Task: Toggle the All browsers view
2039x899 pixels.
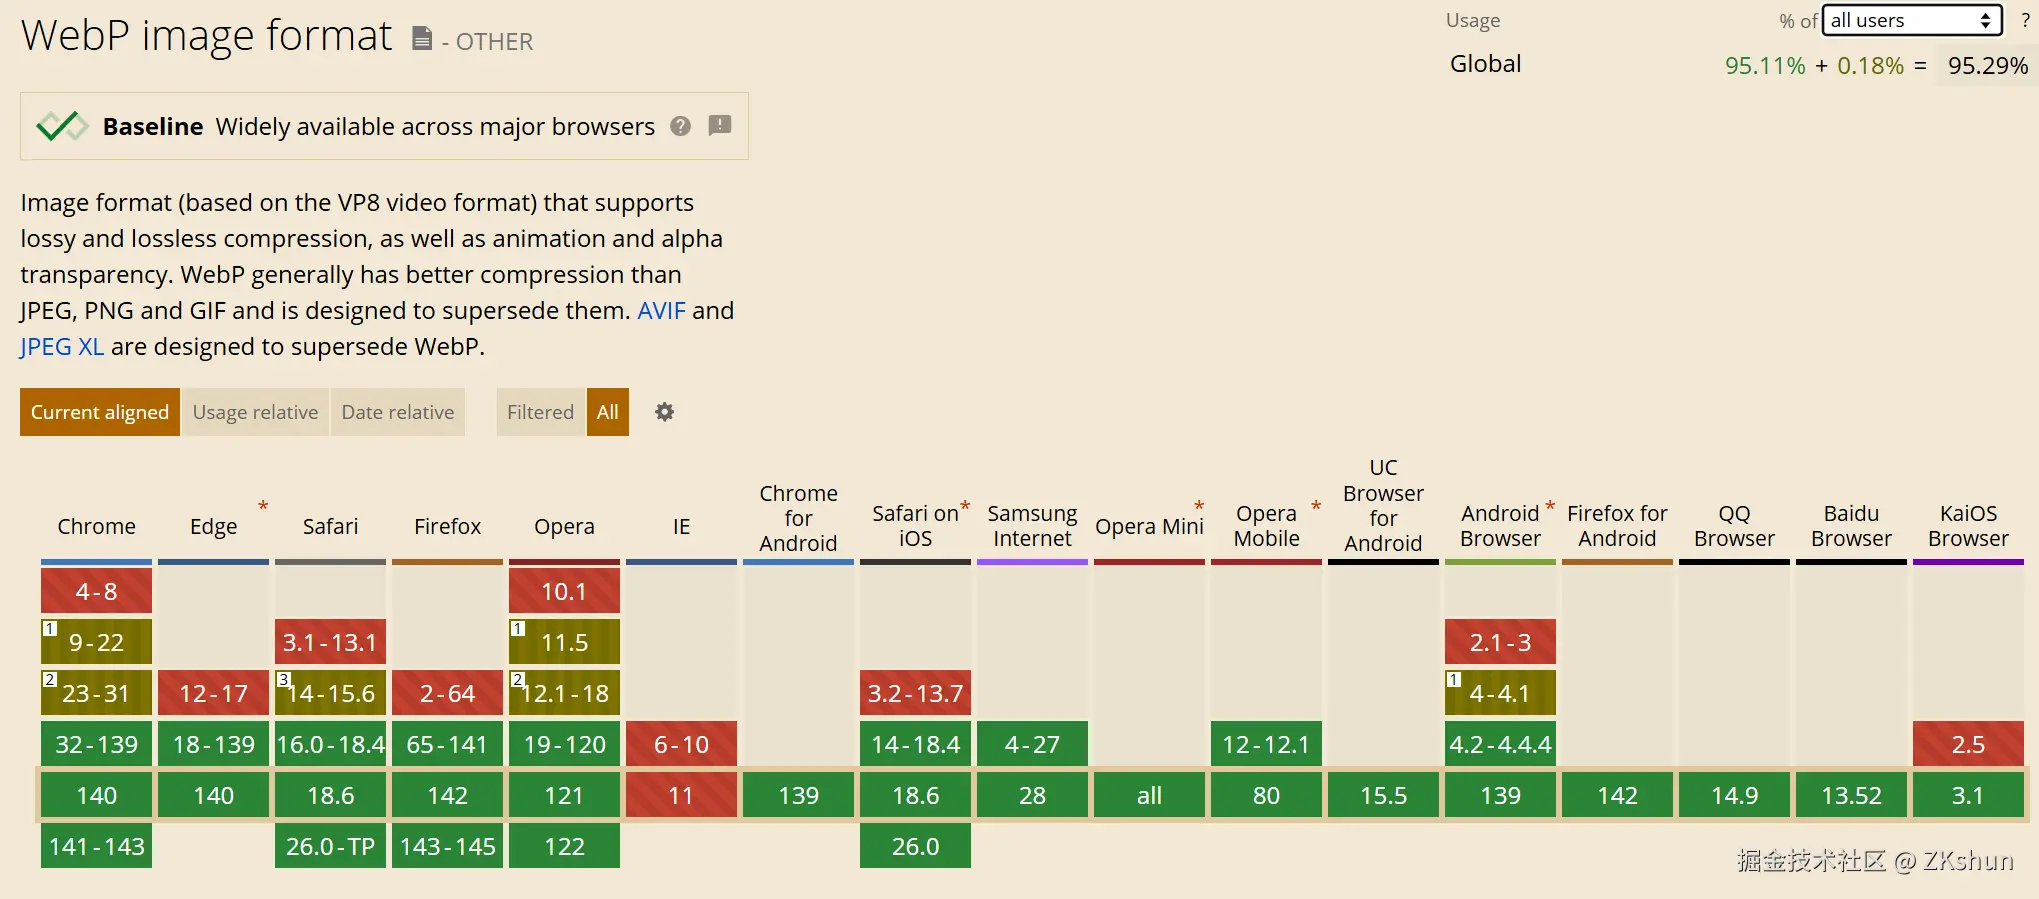Action: click(x=608, y=412)
